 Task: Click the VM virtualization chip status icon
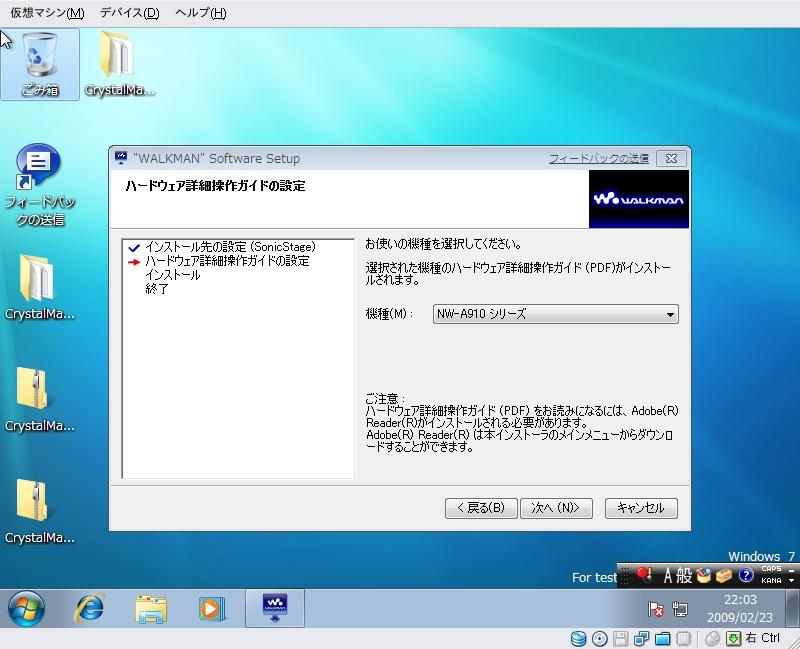pyautogui.click(x=683, y=638)
